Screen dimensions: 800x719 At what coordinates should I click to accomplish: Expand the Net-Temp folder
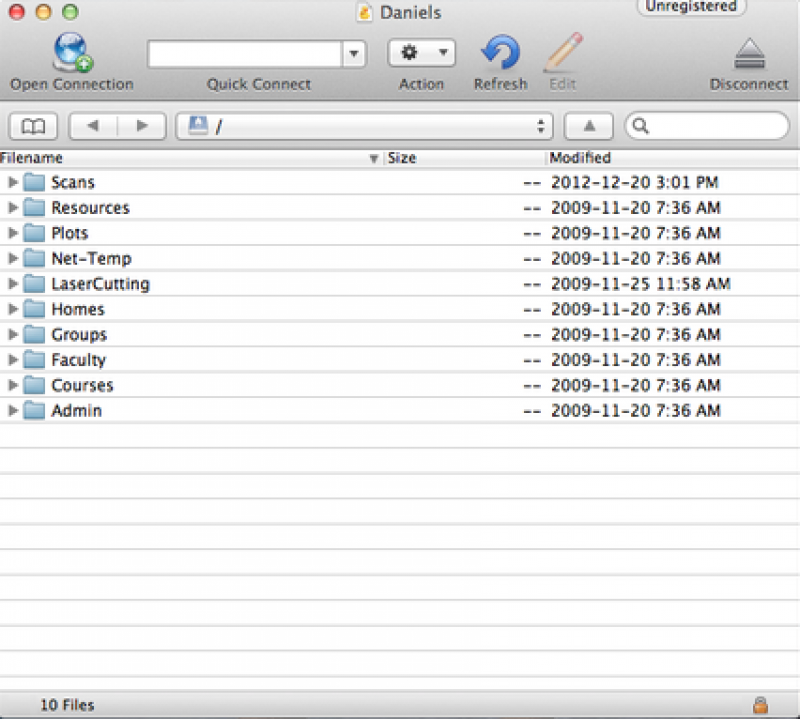pos(13,258)
